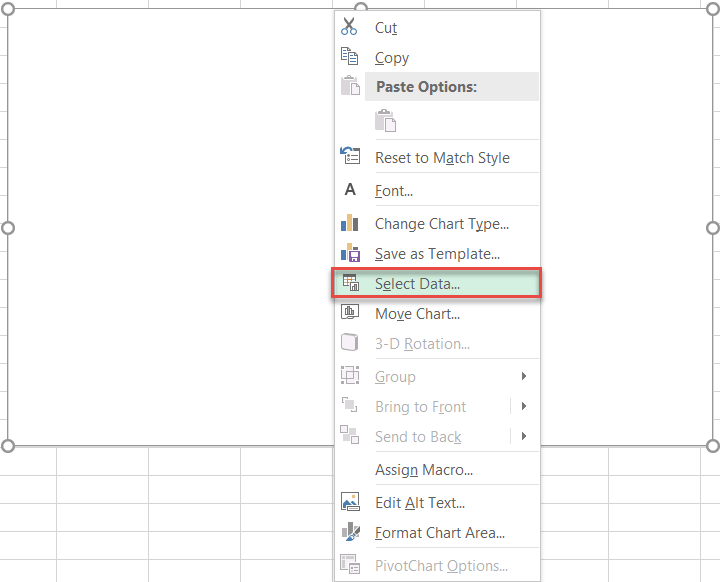Screen dimensions: 720x582
Task: Click the paste clipboard button under Paste Options
Action: coord(385,120)
